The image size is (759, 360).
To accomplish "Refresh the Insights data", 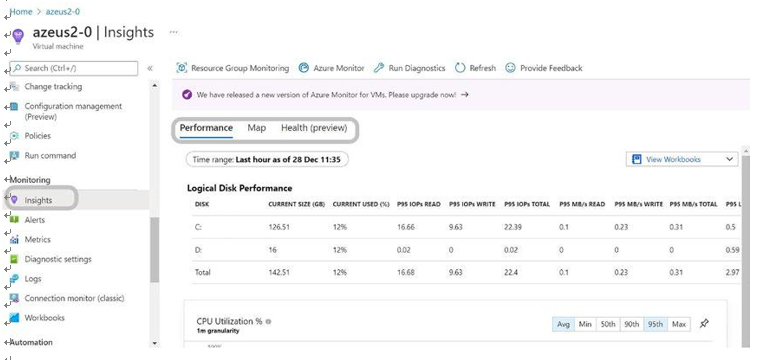I will point(475,68).
